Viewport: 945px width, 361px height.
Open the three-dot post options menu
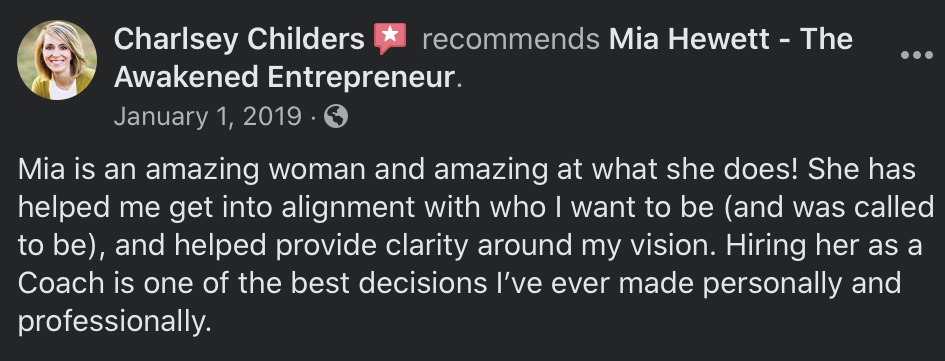pyautogui.click(x=916, y=55)
